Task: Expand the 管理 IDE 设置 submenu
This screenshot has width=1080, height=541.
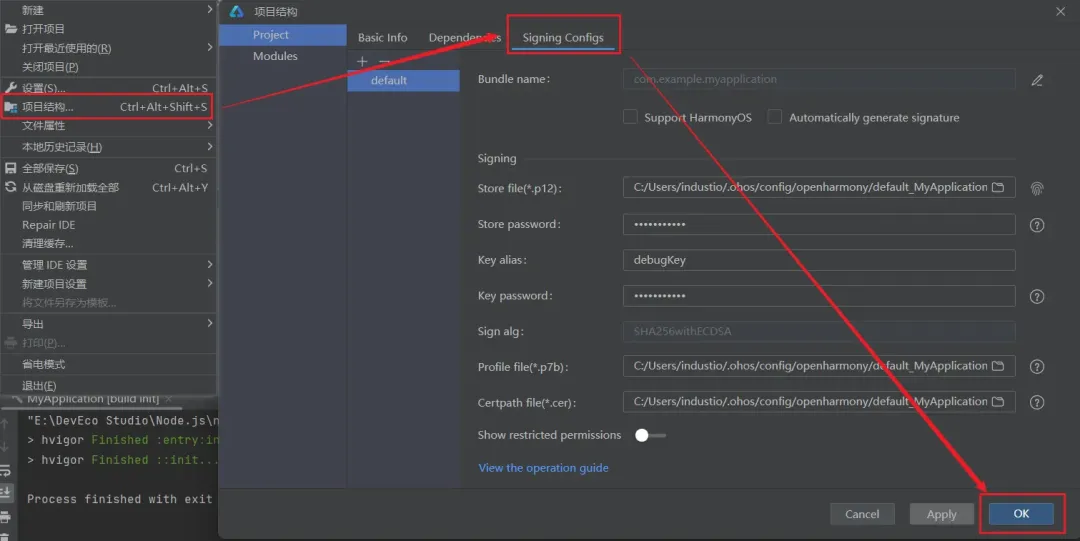Action: pos(210,265)
